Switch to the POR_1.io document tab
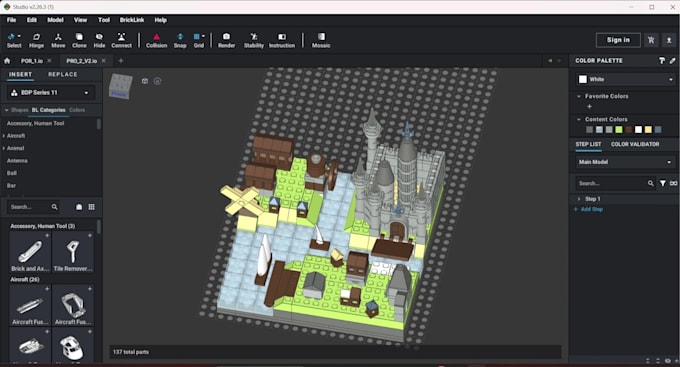This screenshot has height=367, width=680. coord(32,61)
